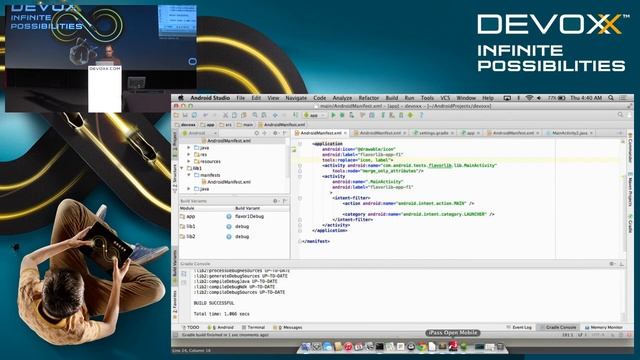Open the Navigate menu
Screen dimensions: 640x360
point(296,98)
